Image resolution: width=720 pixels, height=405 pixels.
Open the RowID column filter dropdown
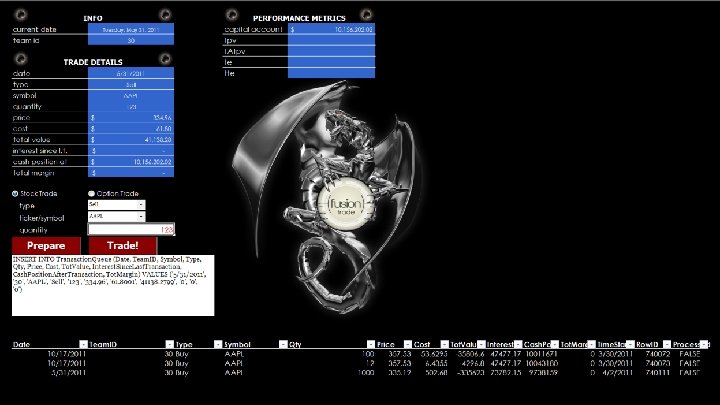pos(667,344)
